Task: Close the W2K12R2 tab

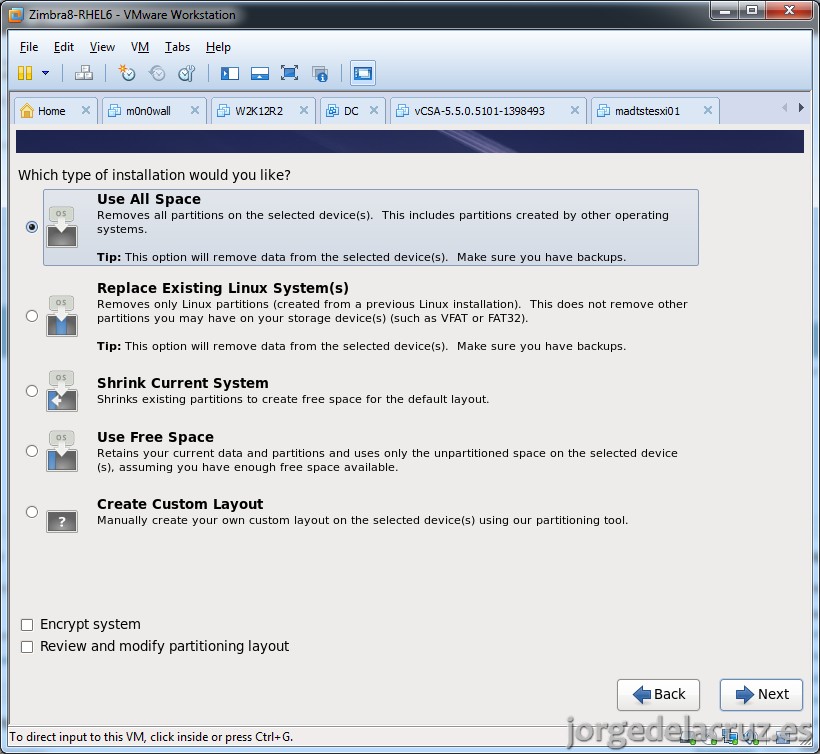Action: click(304, 110)
